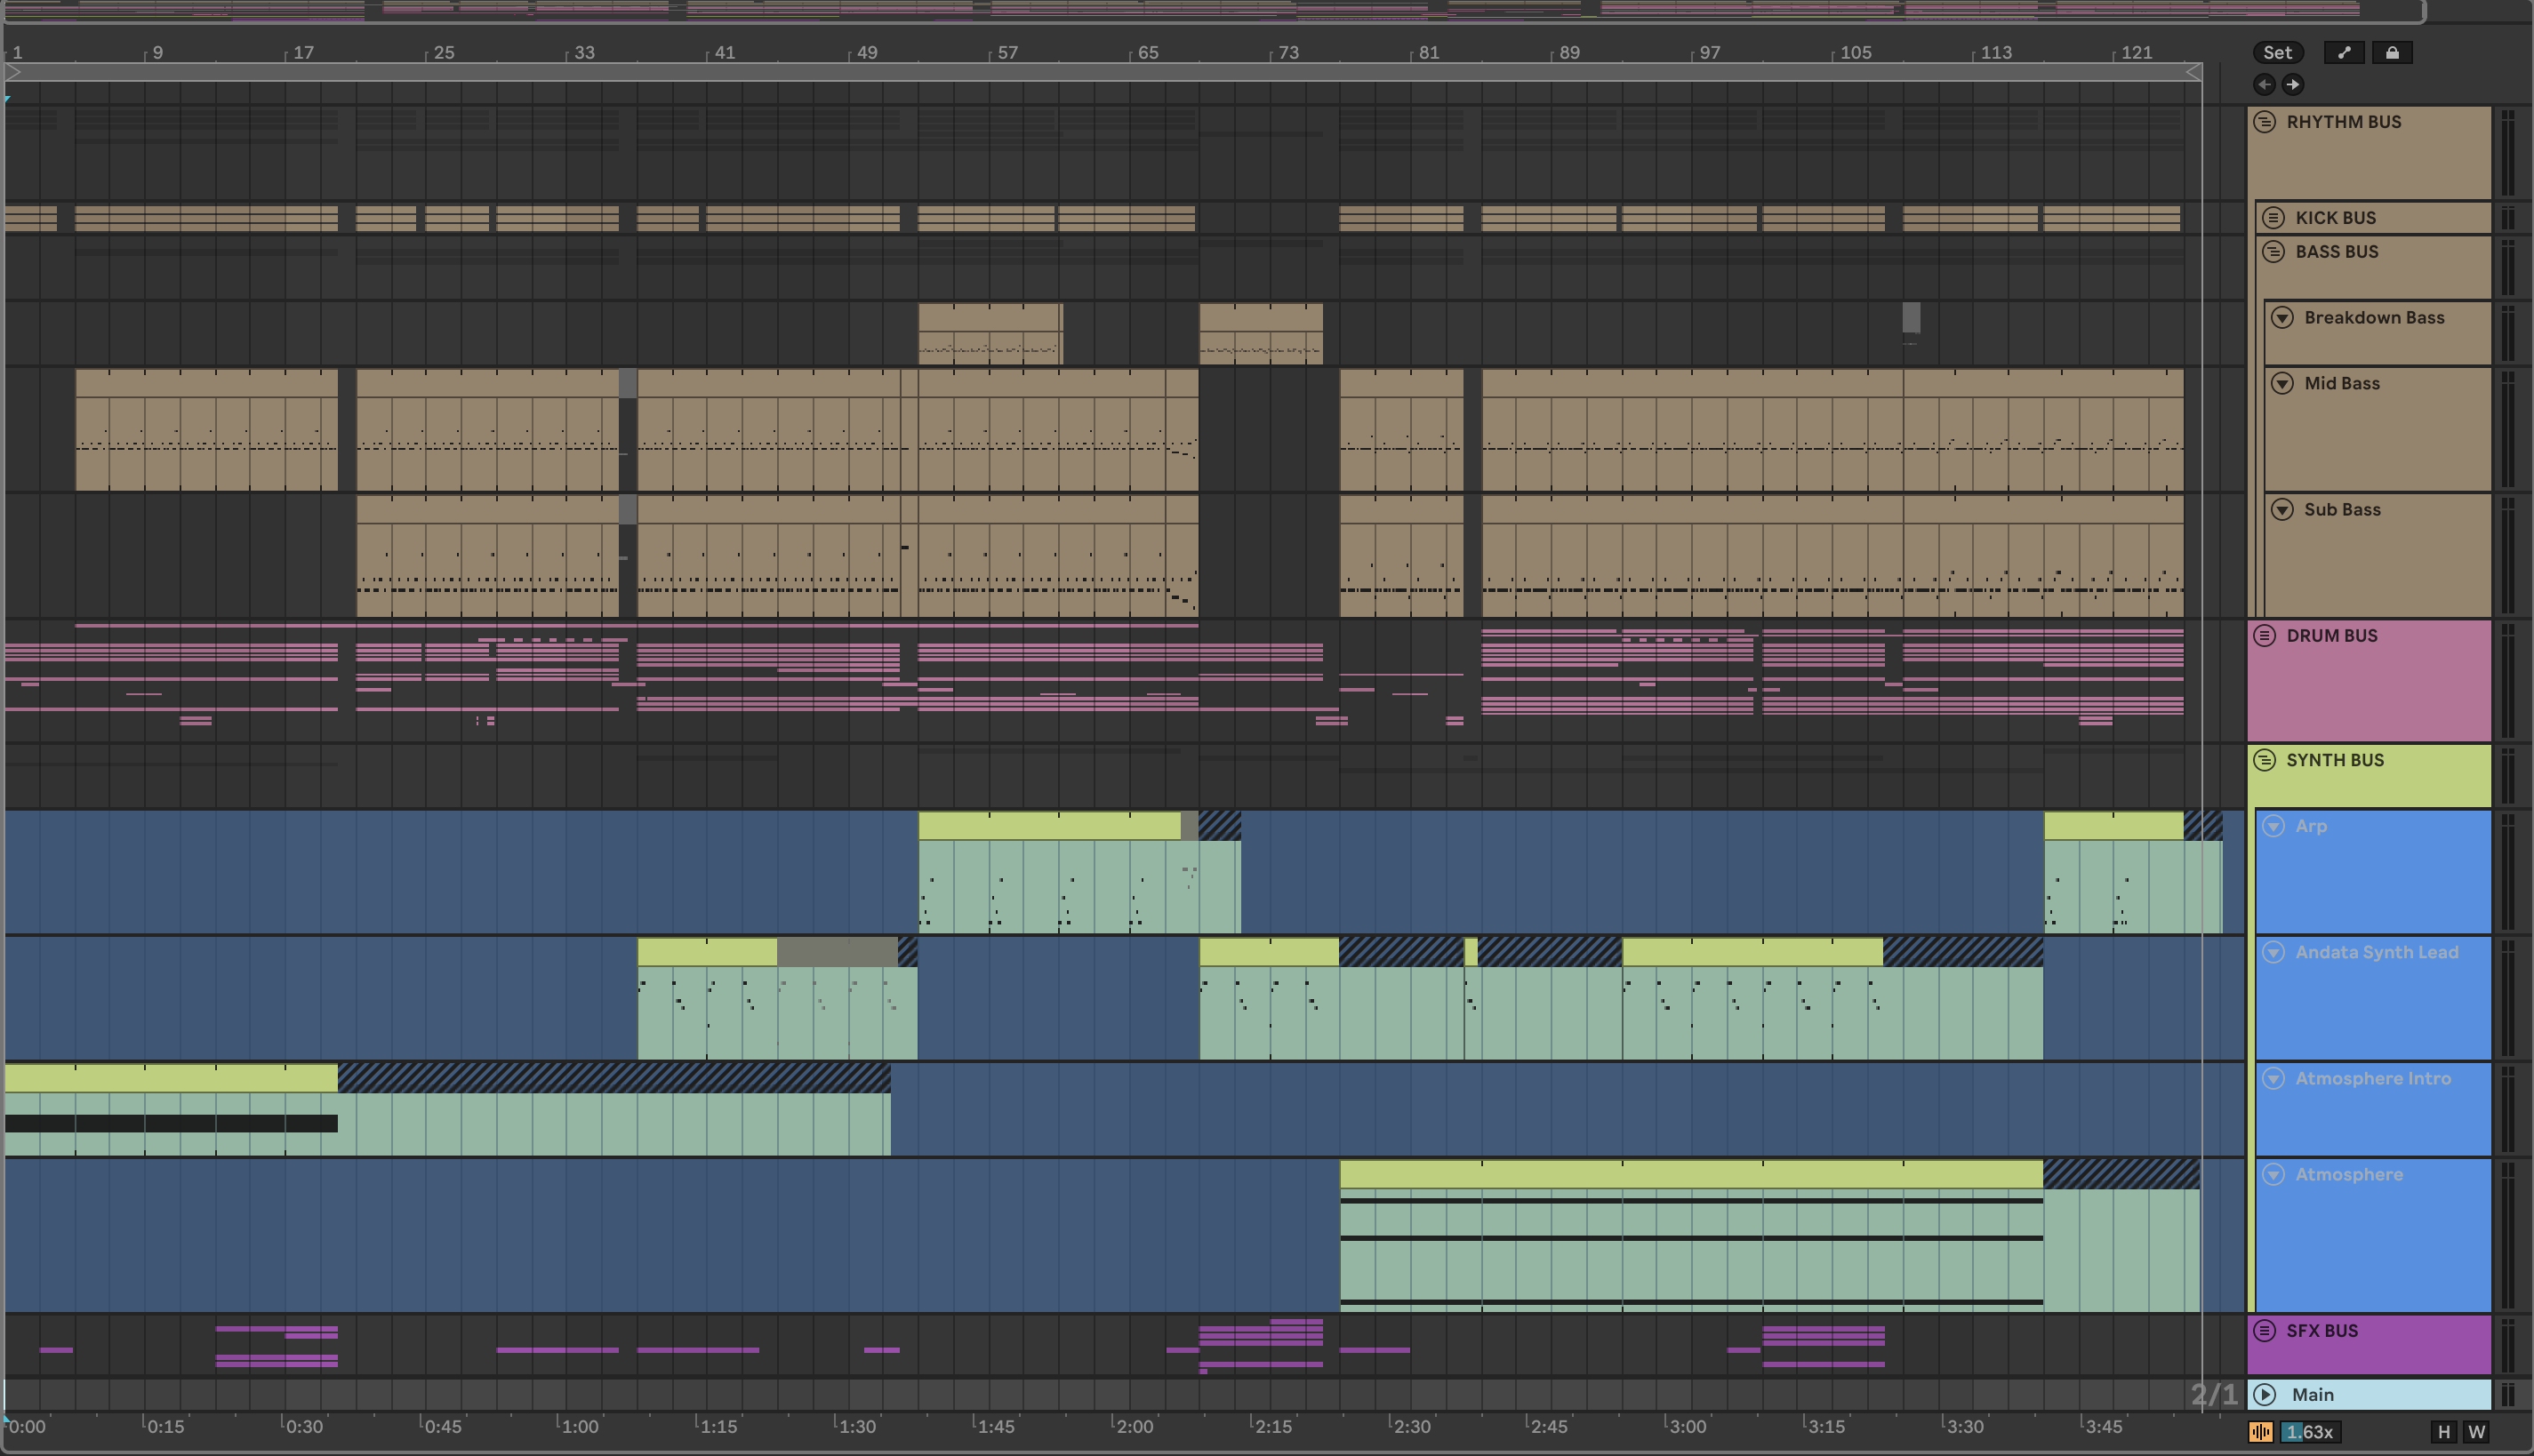
Task: Select the Atmosphere Intro track name
Action: 2372,1078
